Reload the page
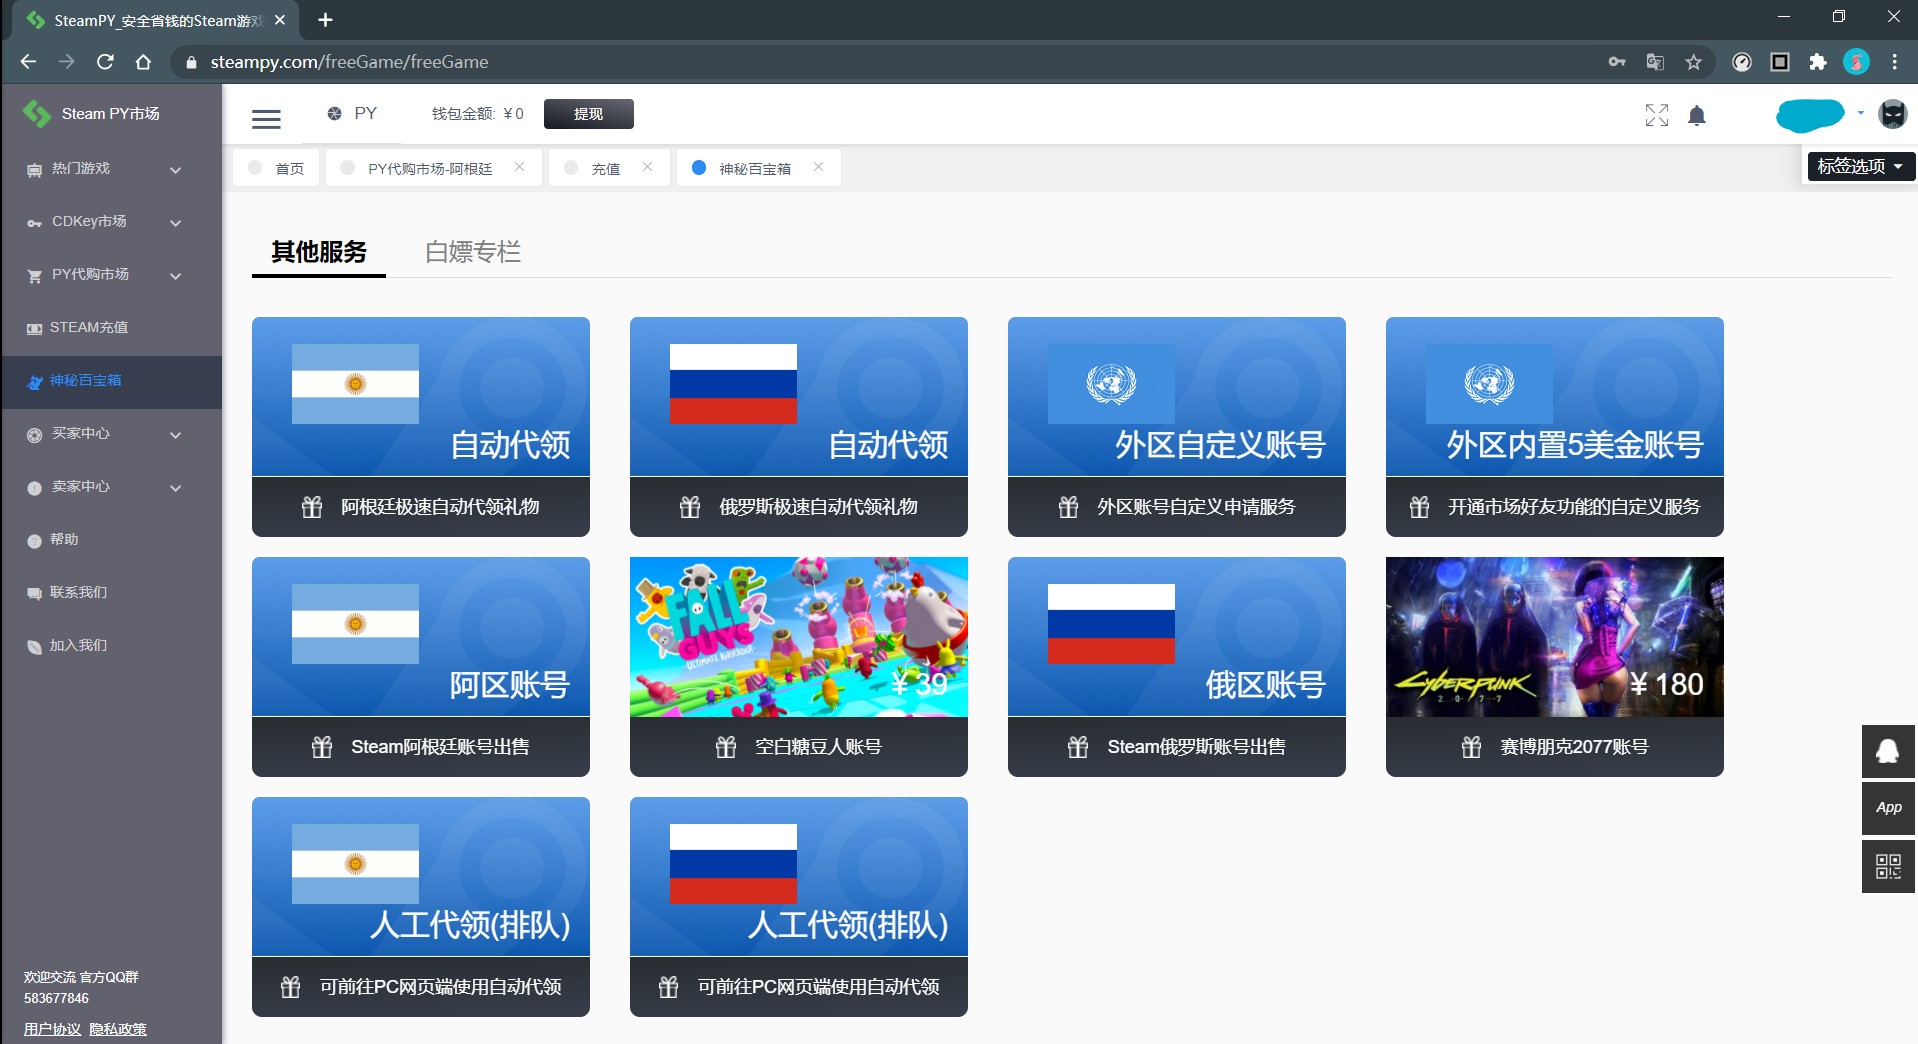Viewport: 1918px width, 1044px height. pyautogui.click(x=105, y=62)
